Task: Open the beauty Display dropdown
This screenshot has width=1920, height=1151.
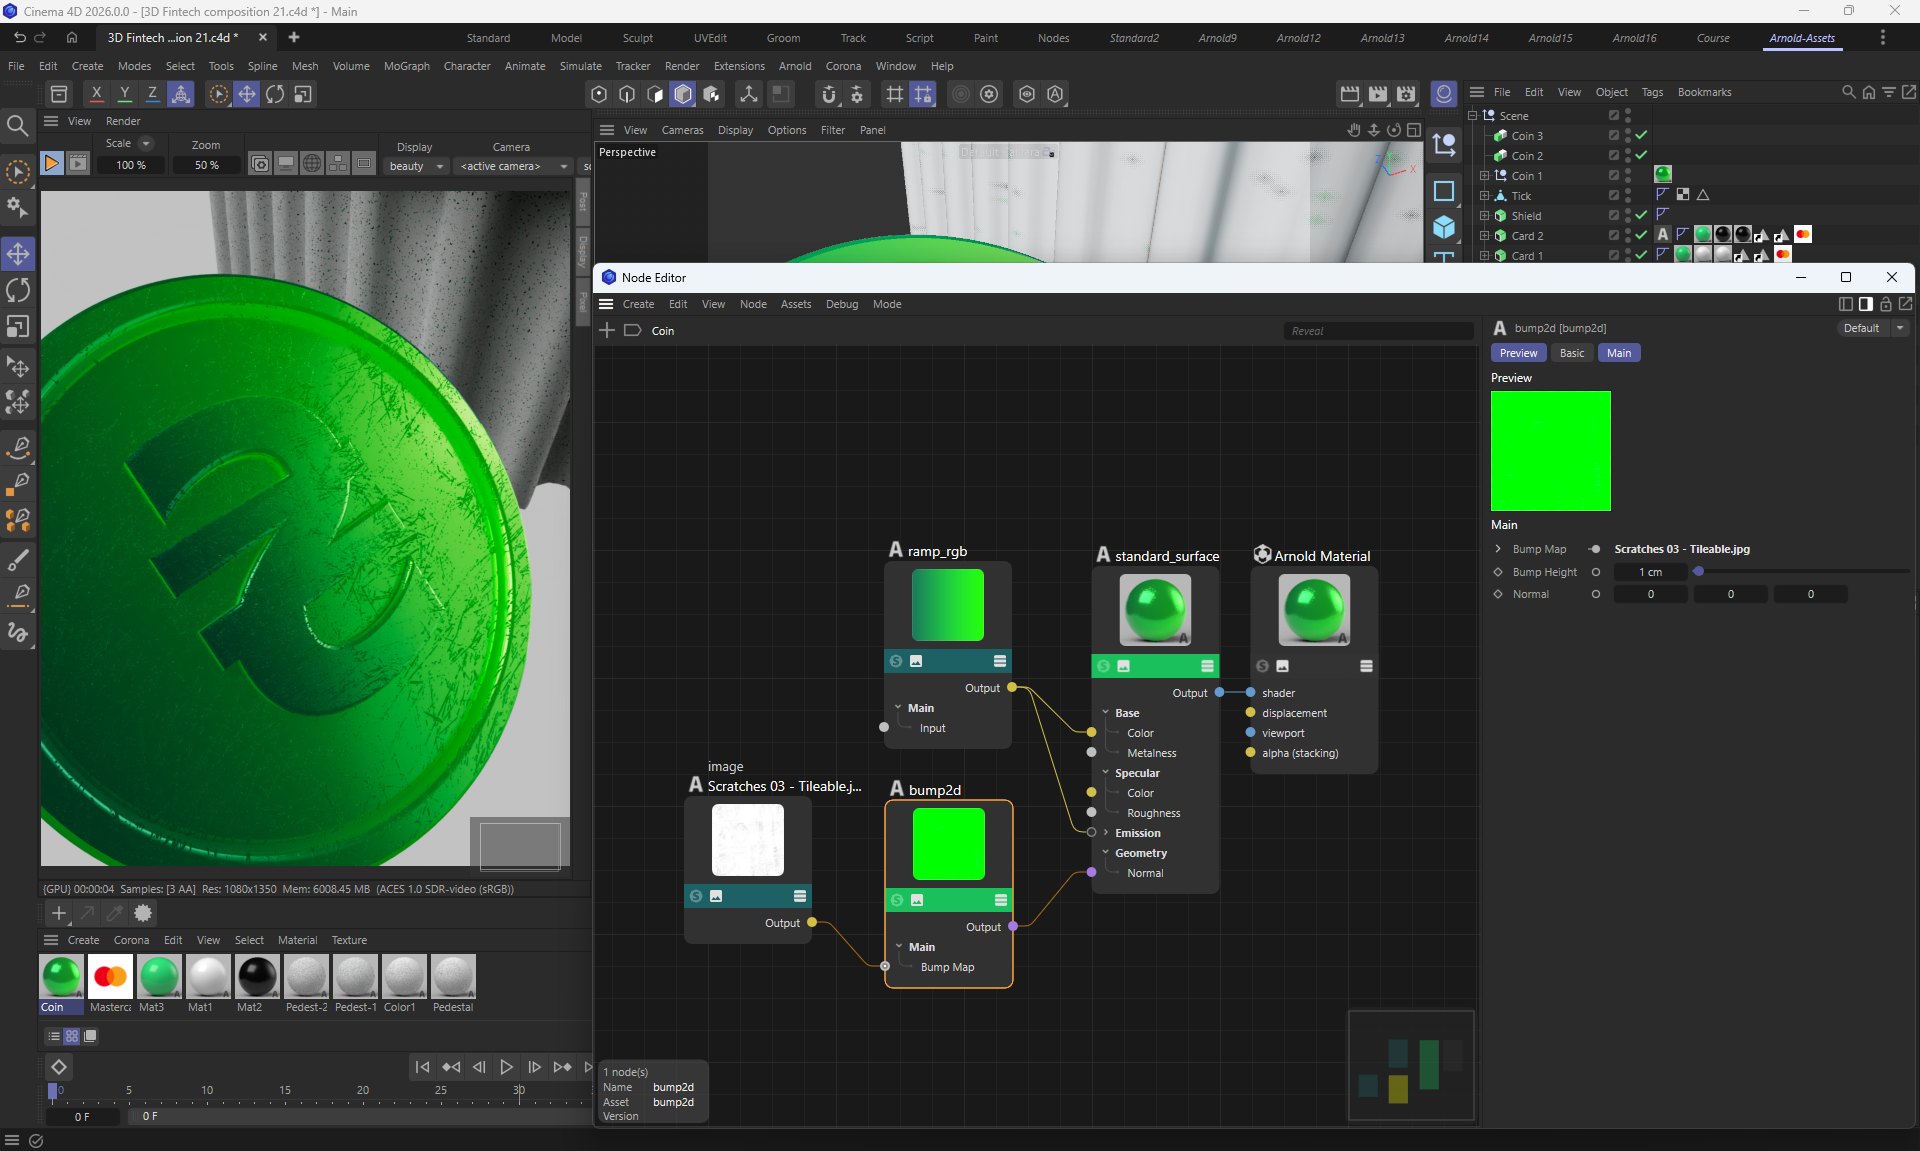Action: (416, 166)
